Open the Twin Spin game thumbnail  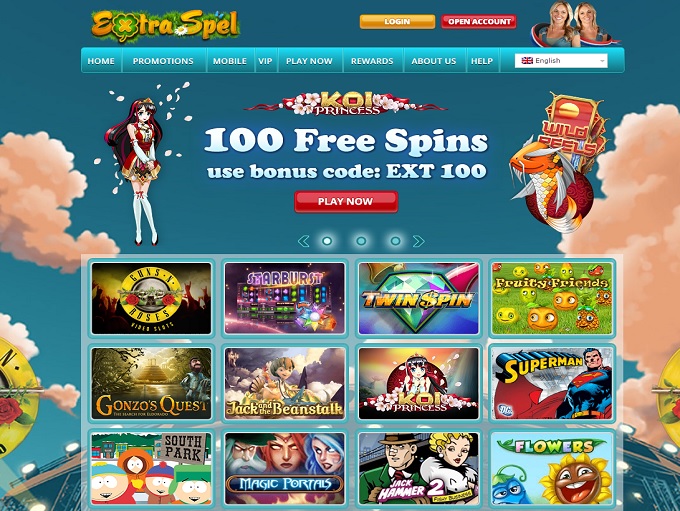[418, 298]
